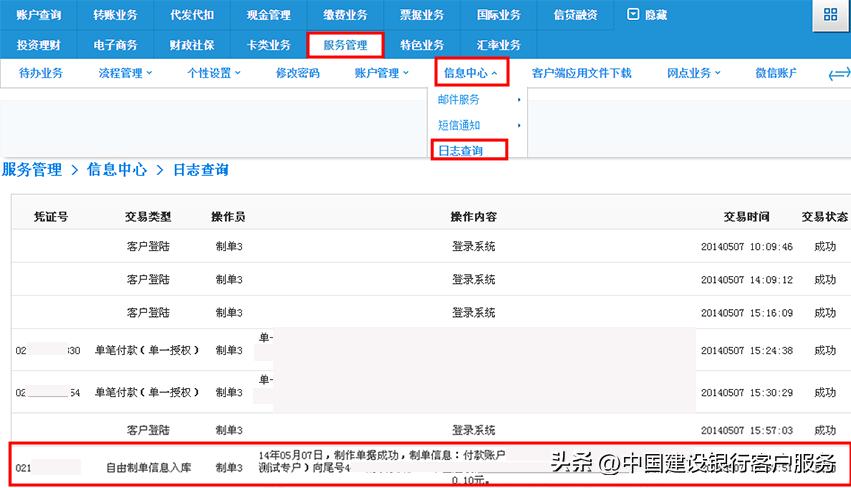
Task: Click the 操作内容 column header
Action: click(473, 217)
